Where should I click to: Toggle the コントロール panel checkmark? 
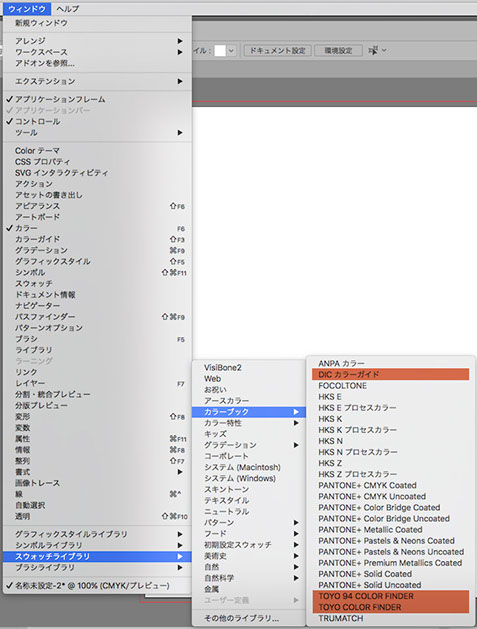[x=97, y=122]
